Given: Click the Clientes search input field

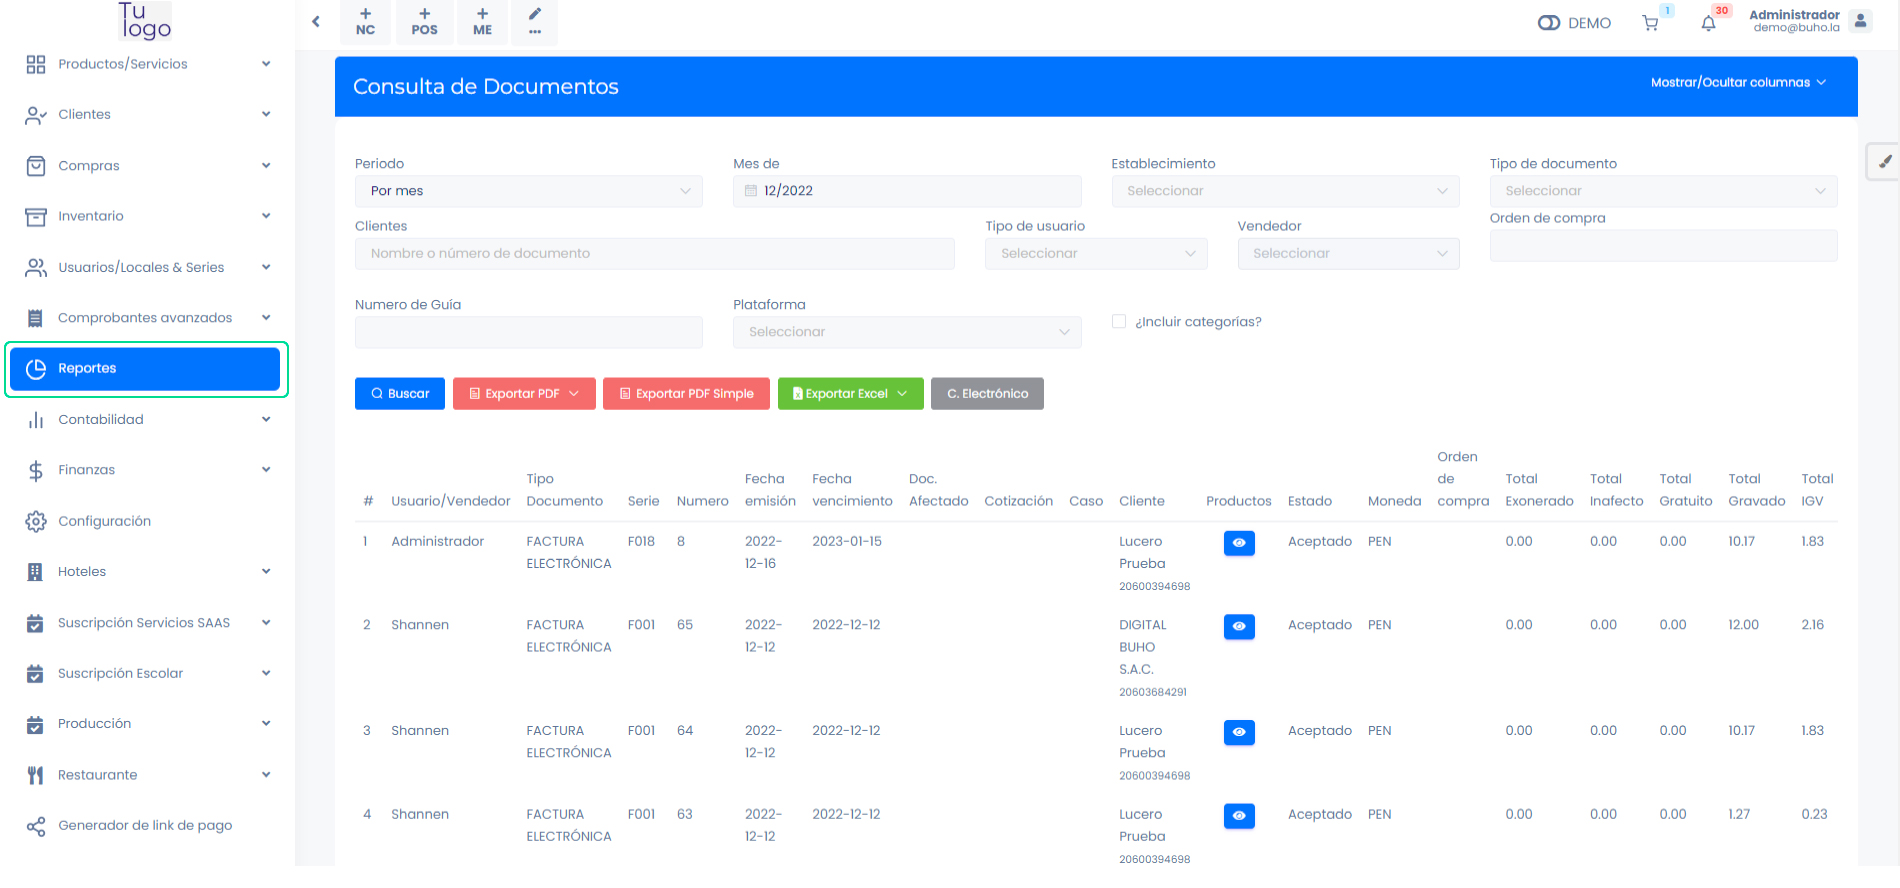Looking at the screenshot, I should tap(654, 254).
